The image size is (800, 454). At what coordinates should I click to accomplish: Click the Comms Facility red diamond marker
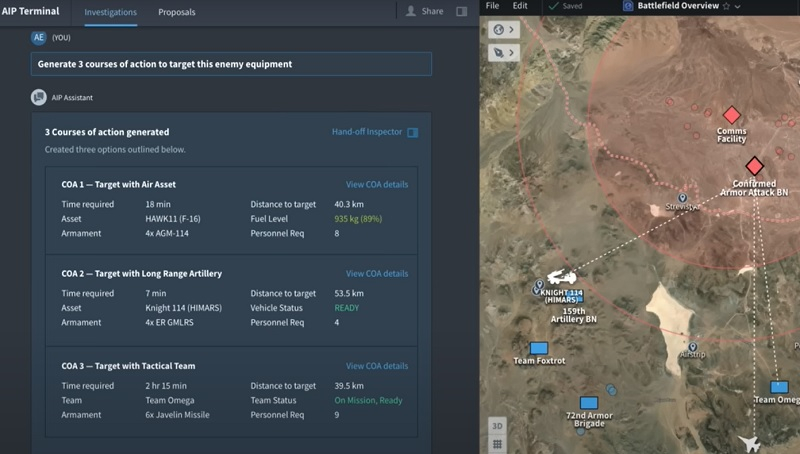(731, 115)
